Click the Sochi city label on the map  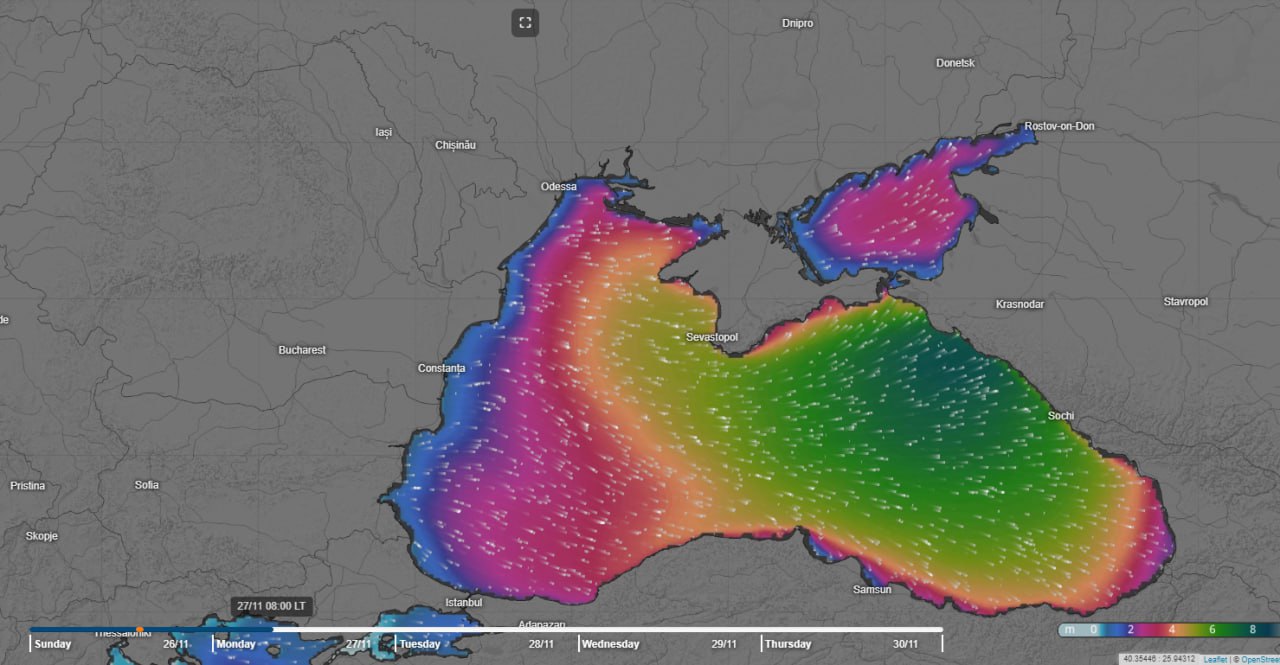click(1061, 415)
